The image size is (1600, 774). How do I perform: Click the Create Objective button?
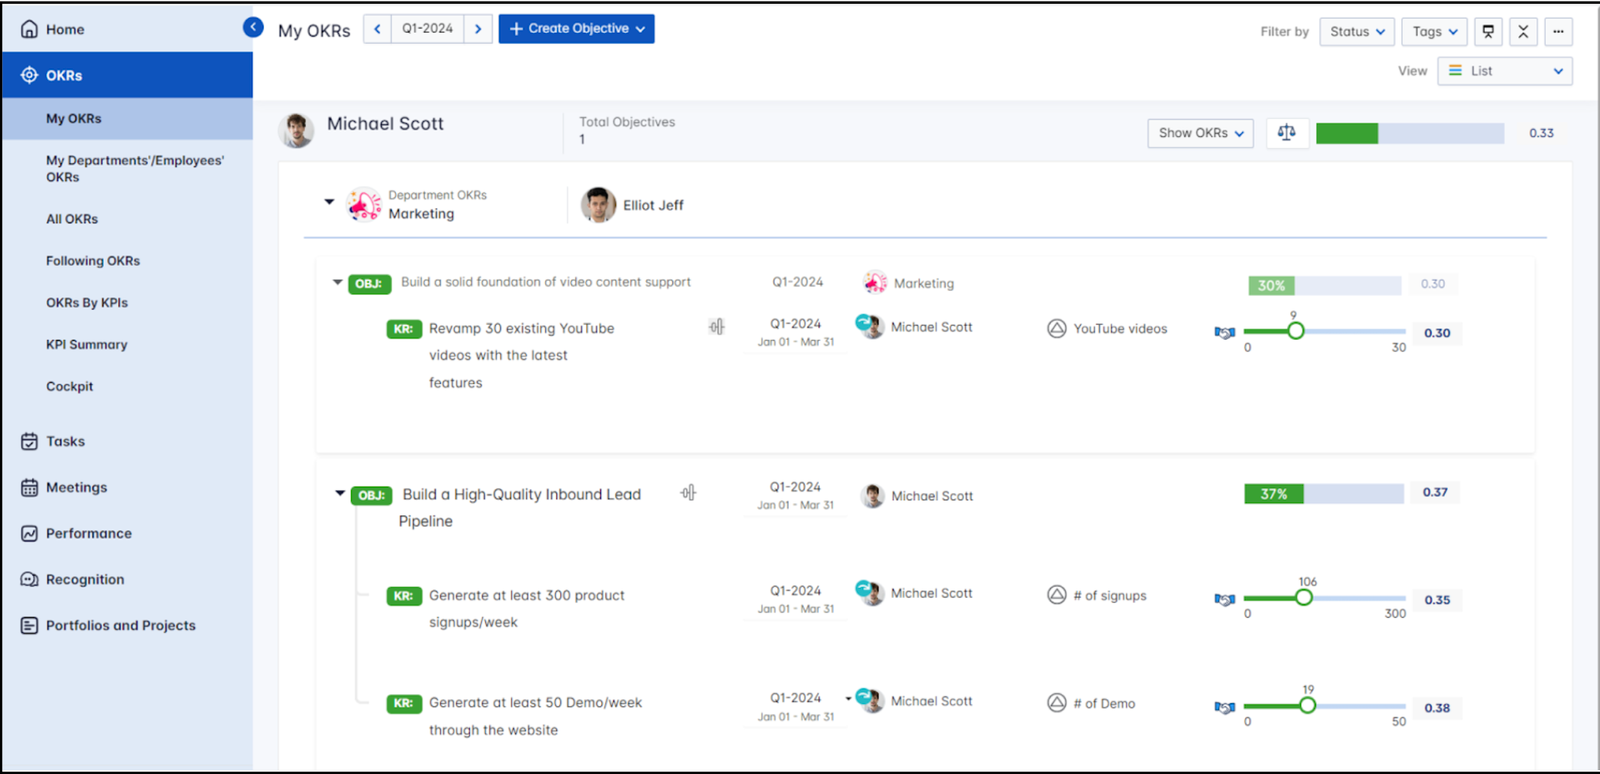(577, 29)
